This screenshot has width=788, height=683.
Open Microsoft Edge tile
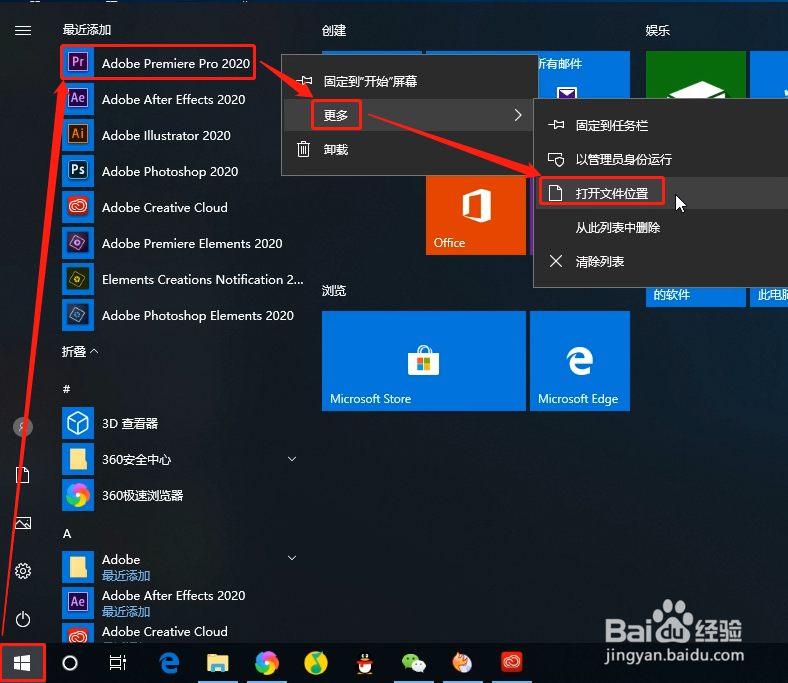click(579, 360)
